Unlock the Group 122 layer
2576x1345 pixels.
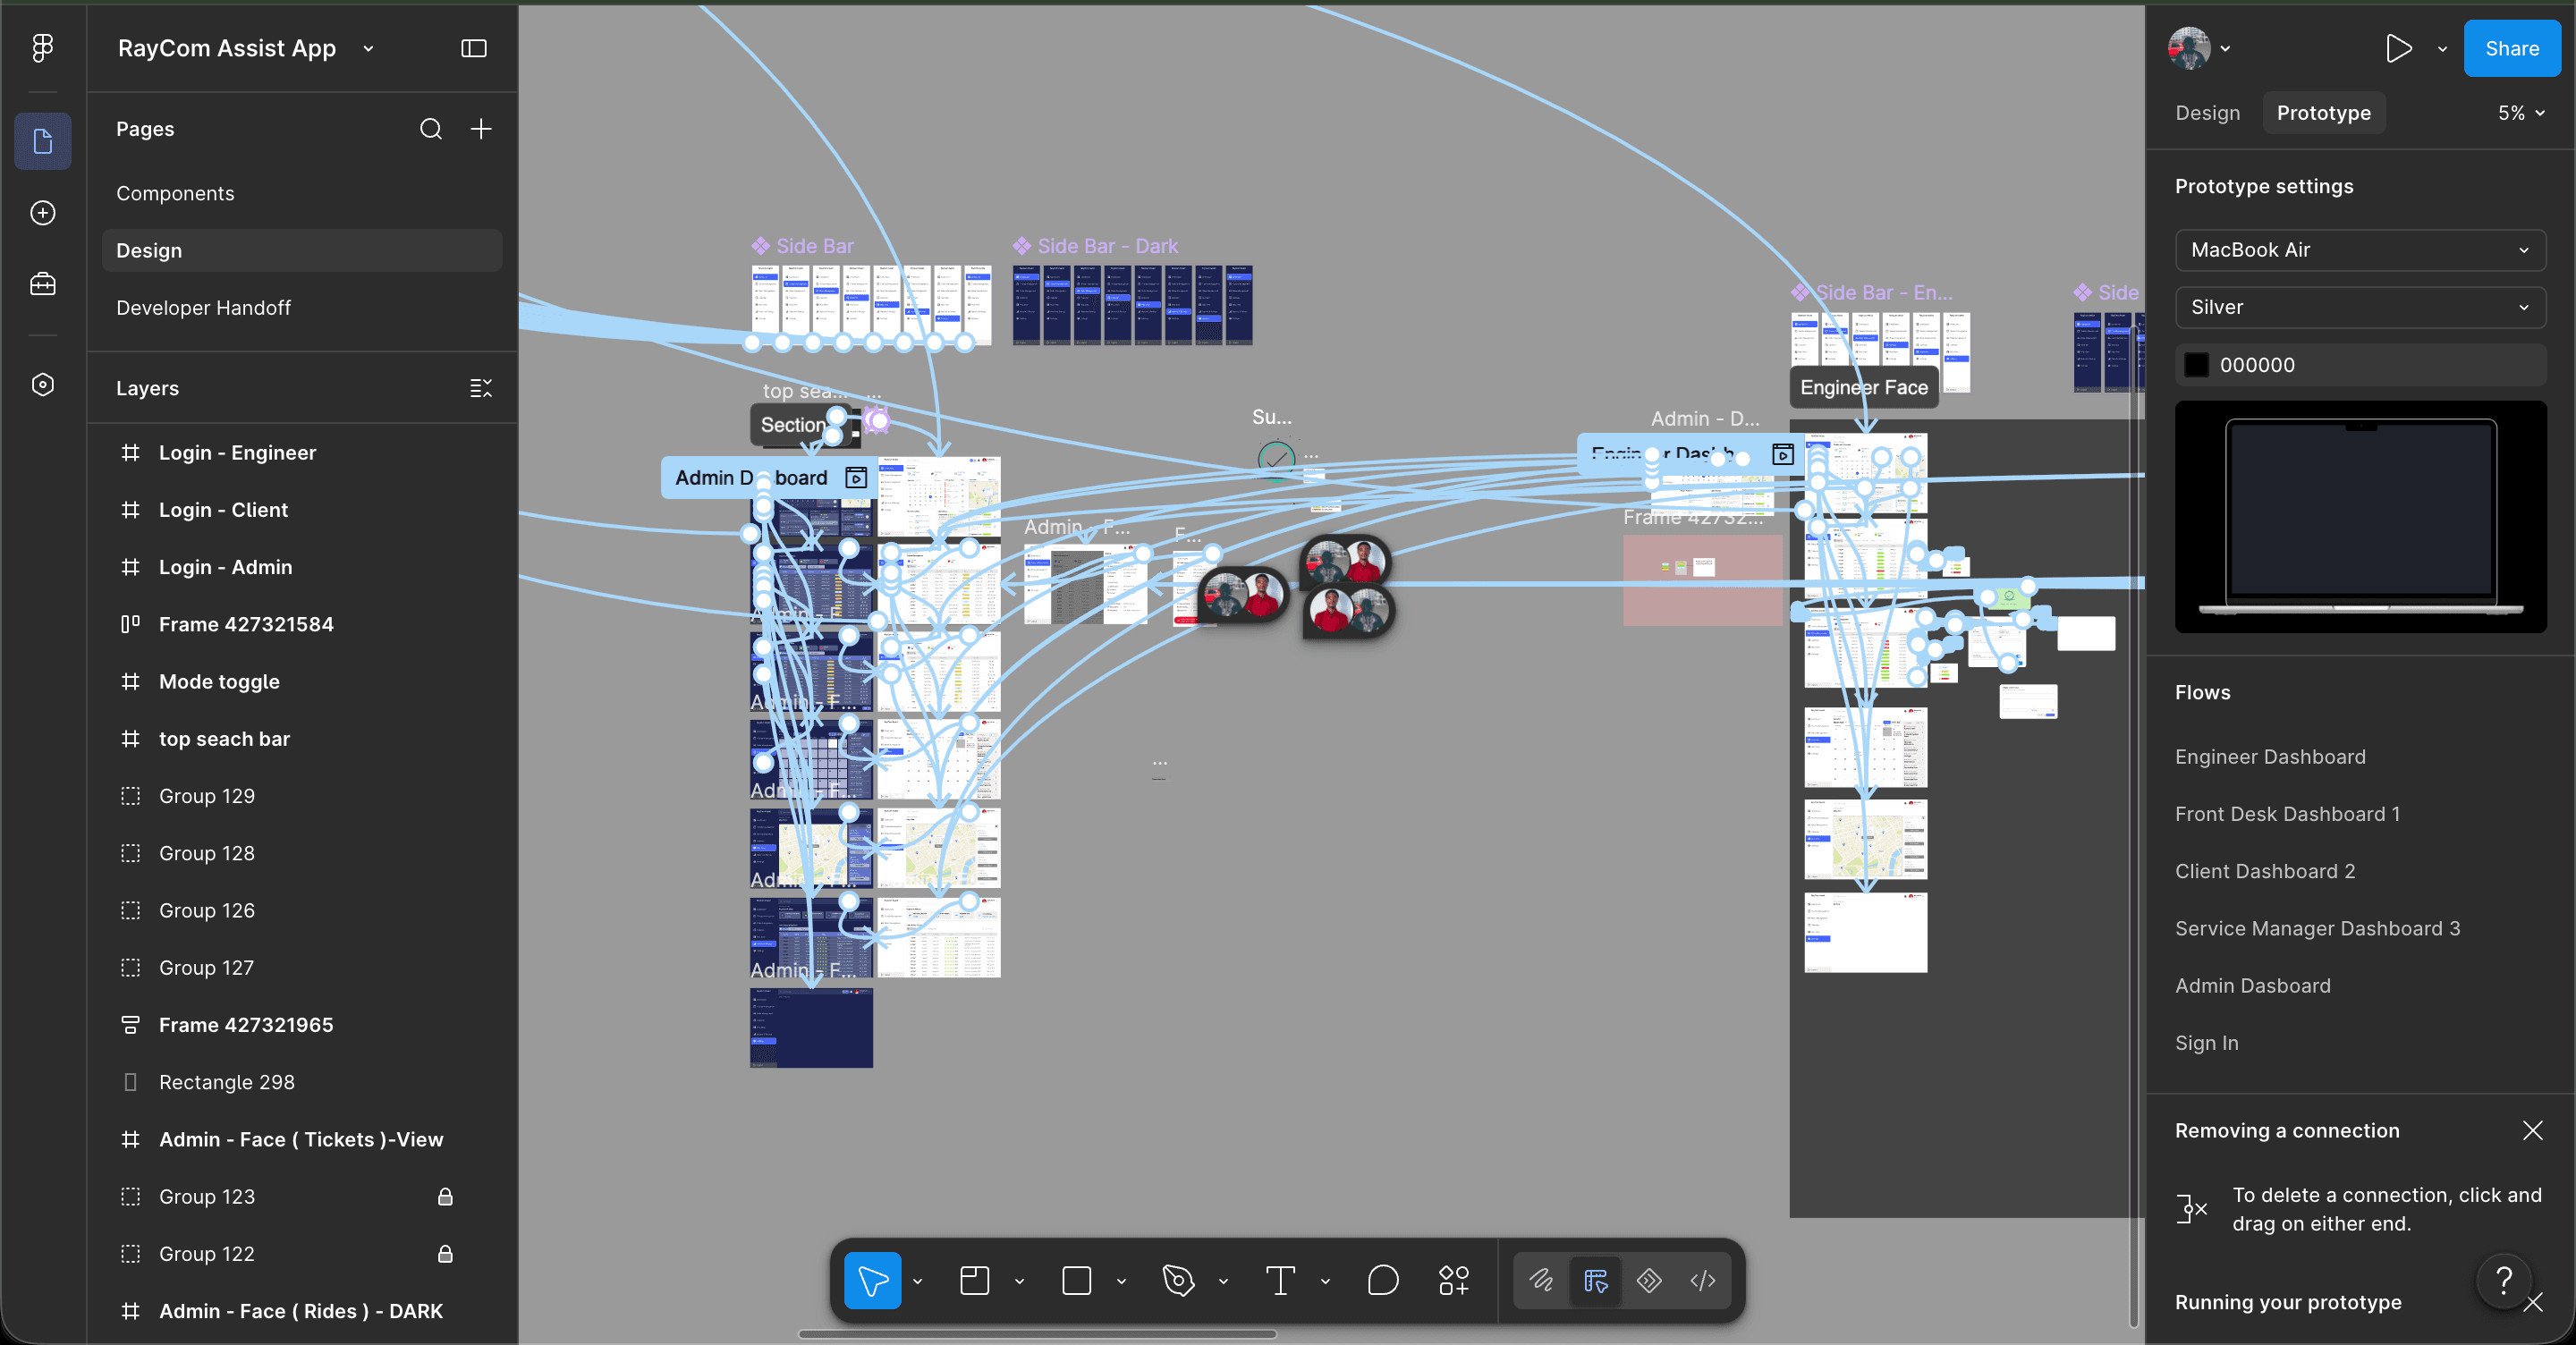pos(446,1254)
